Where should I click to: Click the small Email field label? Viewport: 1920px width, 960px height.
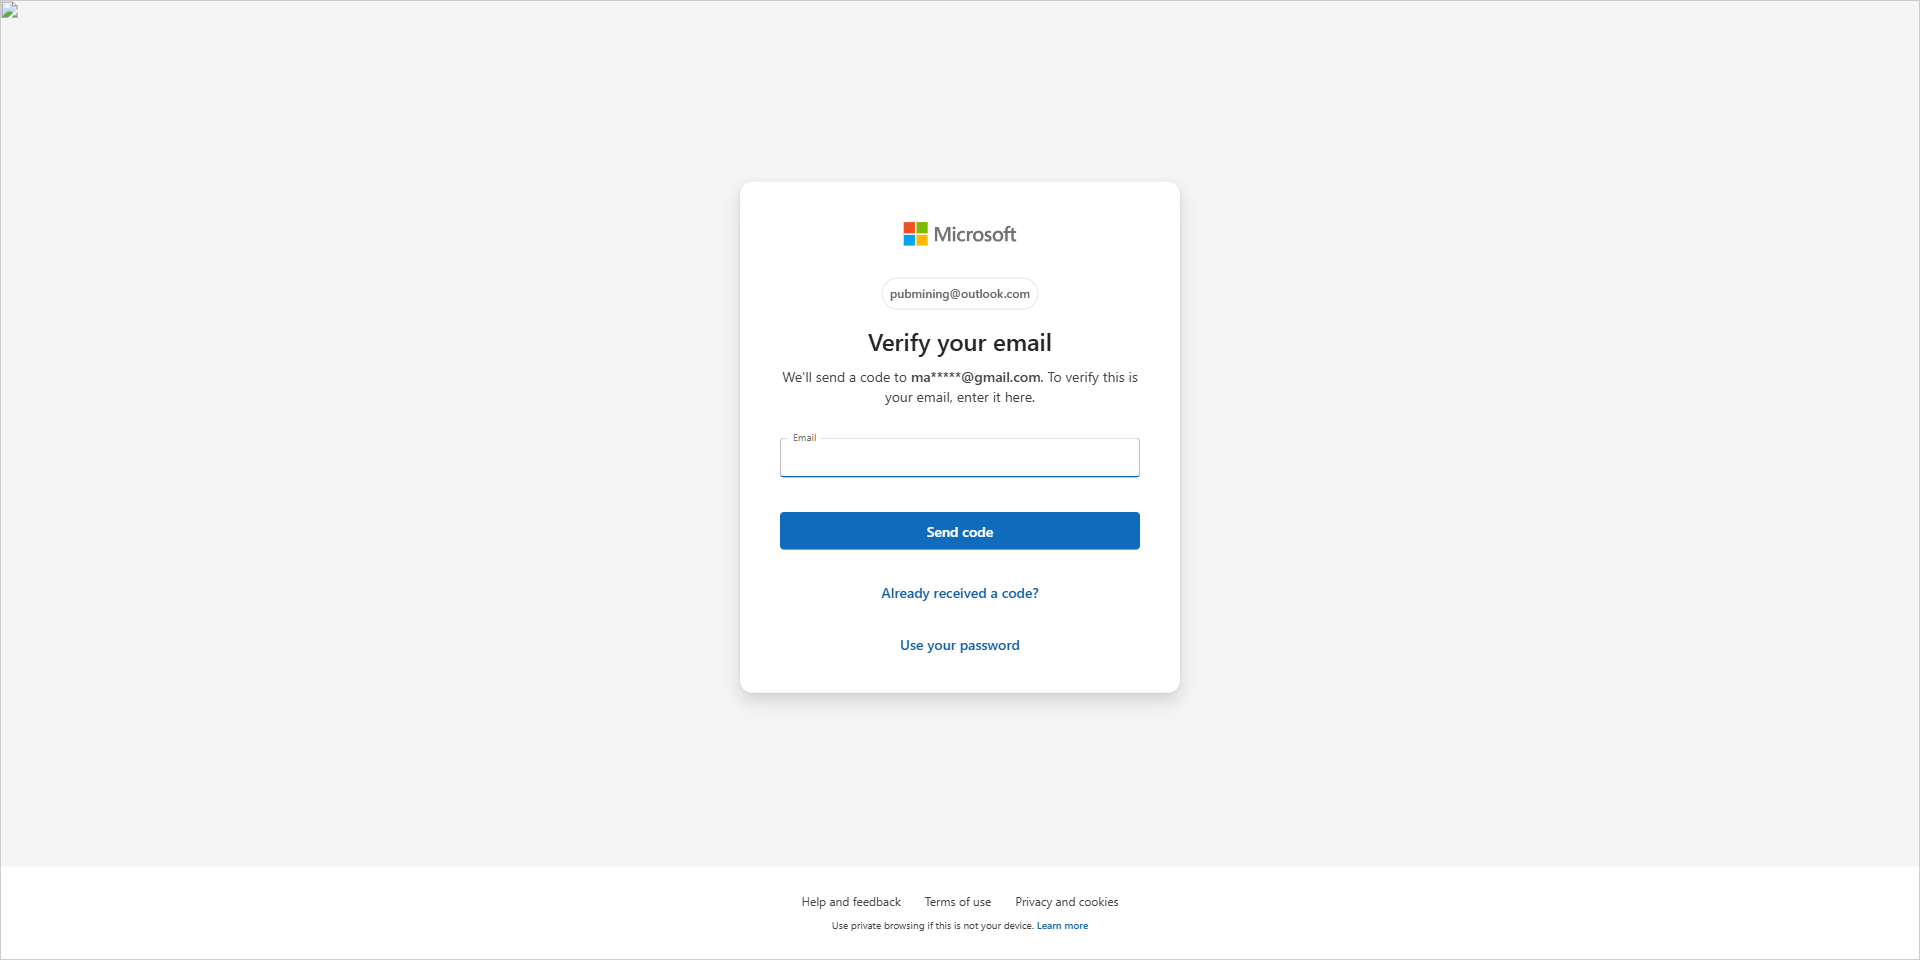point(804,438)
